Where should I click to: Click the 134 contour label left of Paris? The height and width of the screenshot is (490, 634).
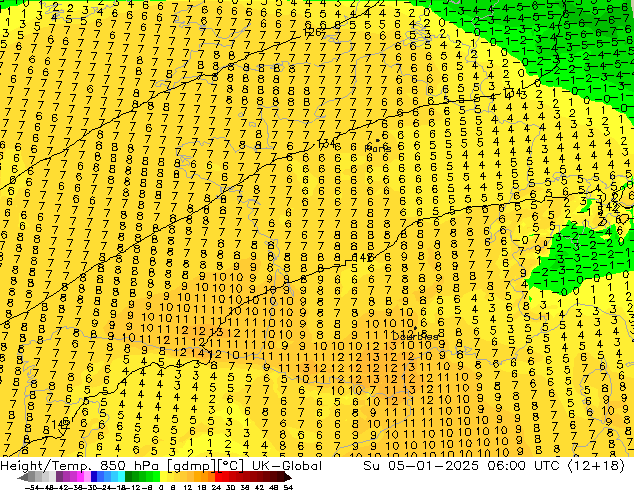point(326,143)
